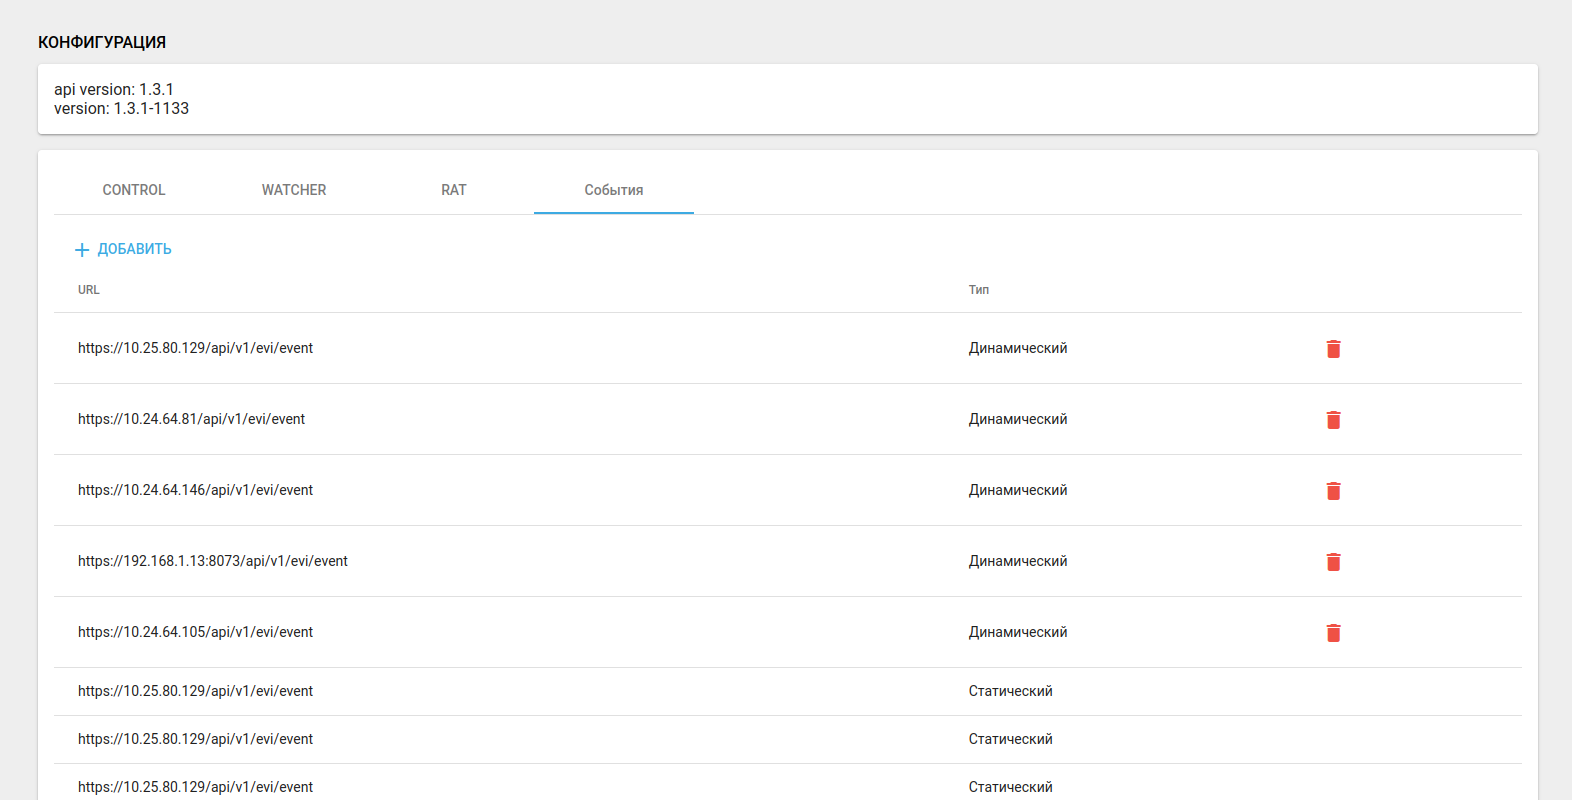Click the Тип column header
Screen dimensions: 1572x800
[979, 290]
